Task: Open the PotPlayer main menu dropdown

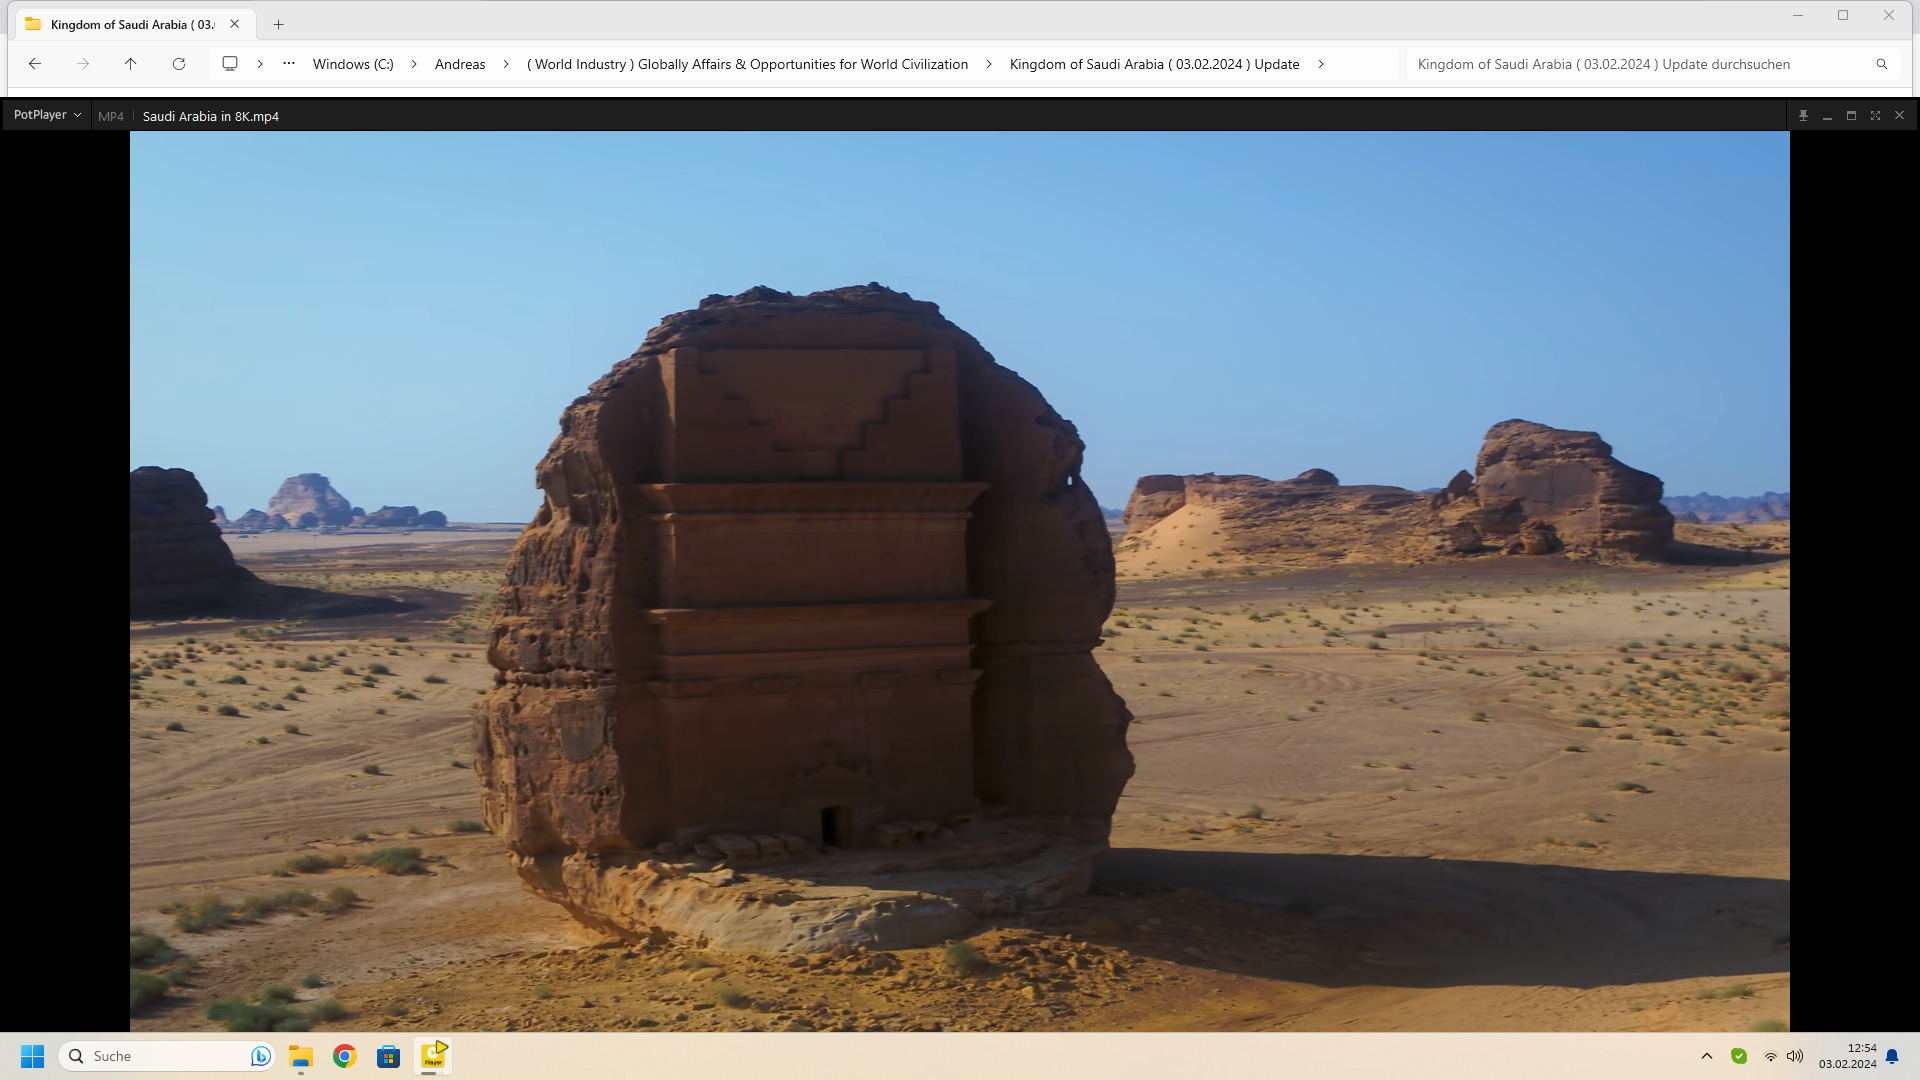Action: pos(47,115)
